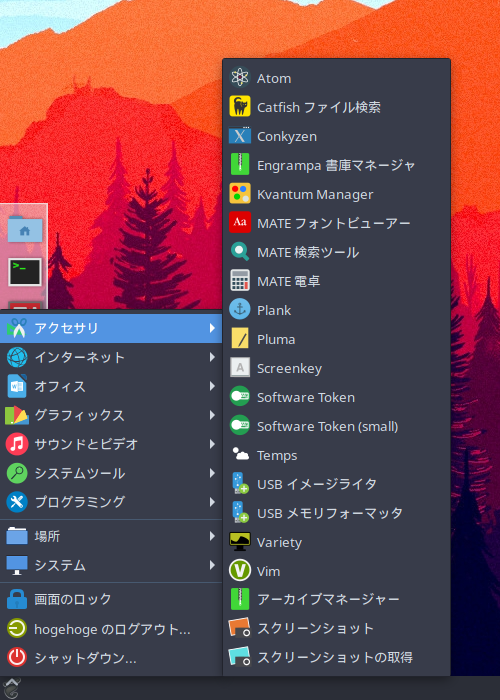The width and height of the screenshot is (500, 700).
Task: Open MATE 電卓 from its label
Action: pos(288,281)
